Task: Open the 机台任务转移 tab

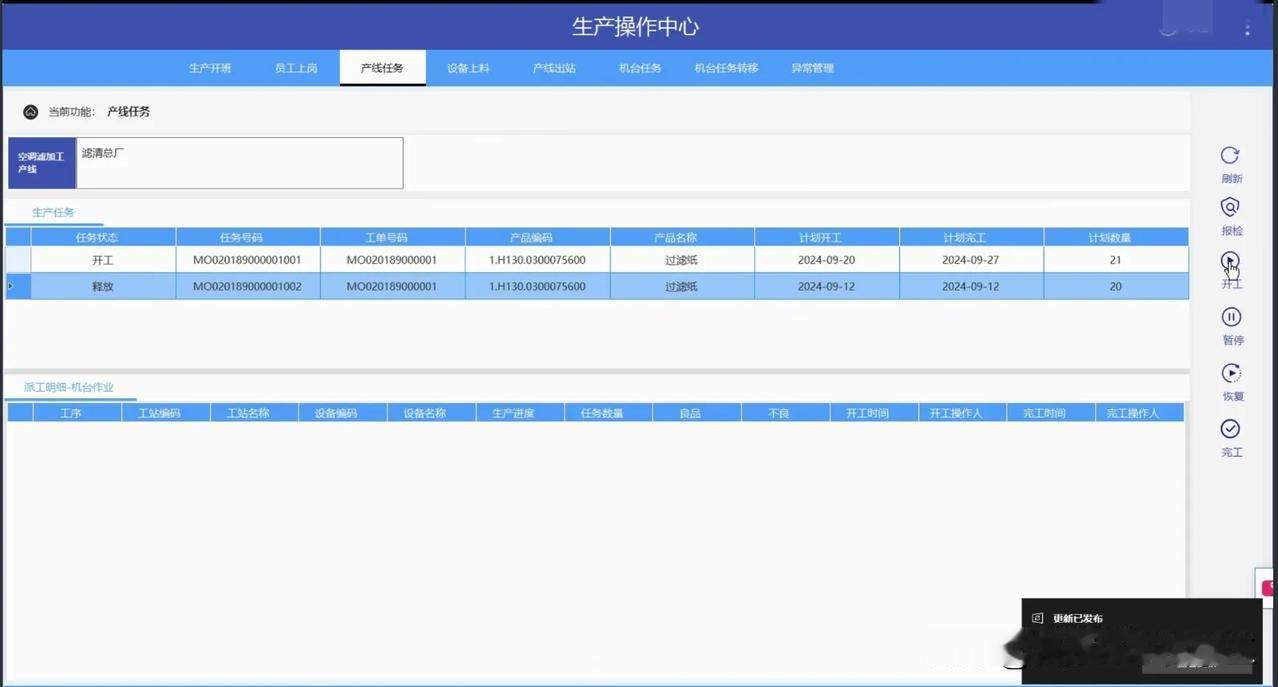Action: coord(725,67)
